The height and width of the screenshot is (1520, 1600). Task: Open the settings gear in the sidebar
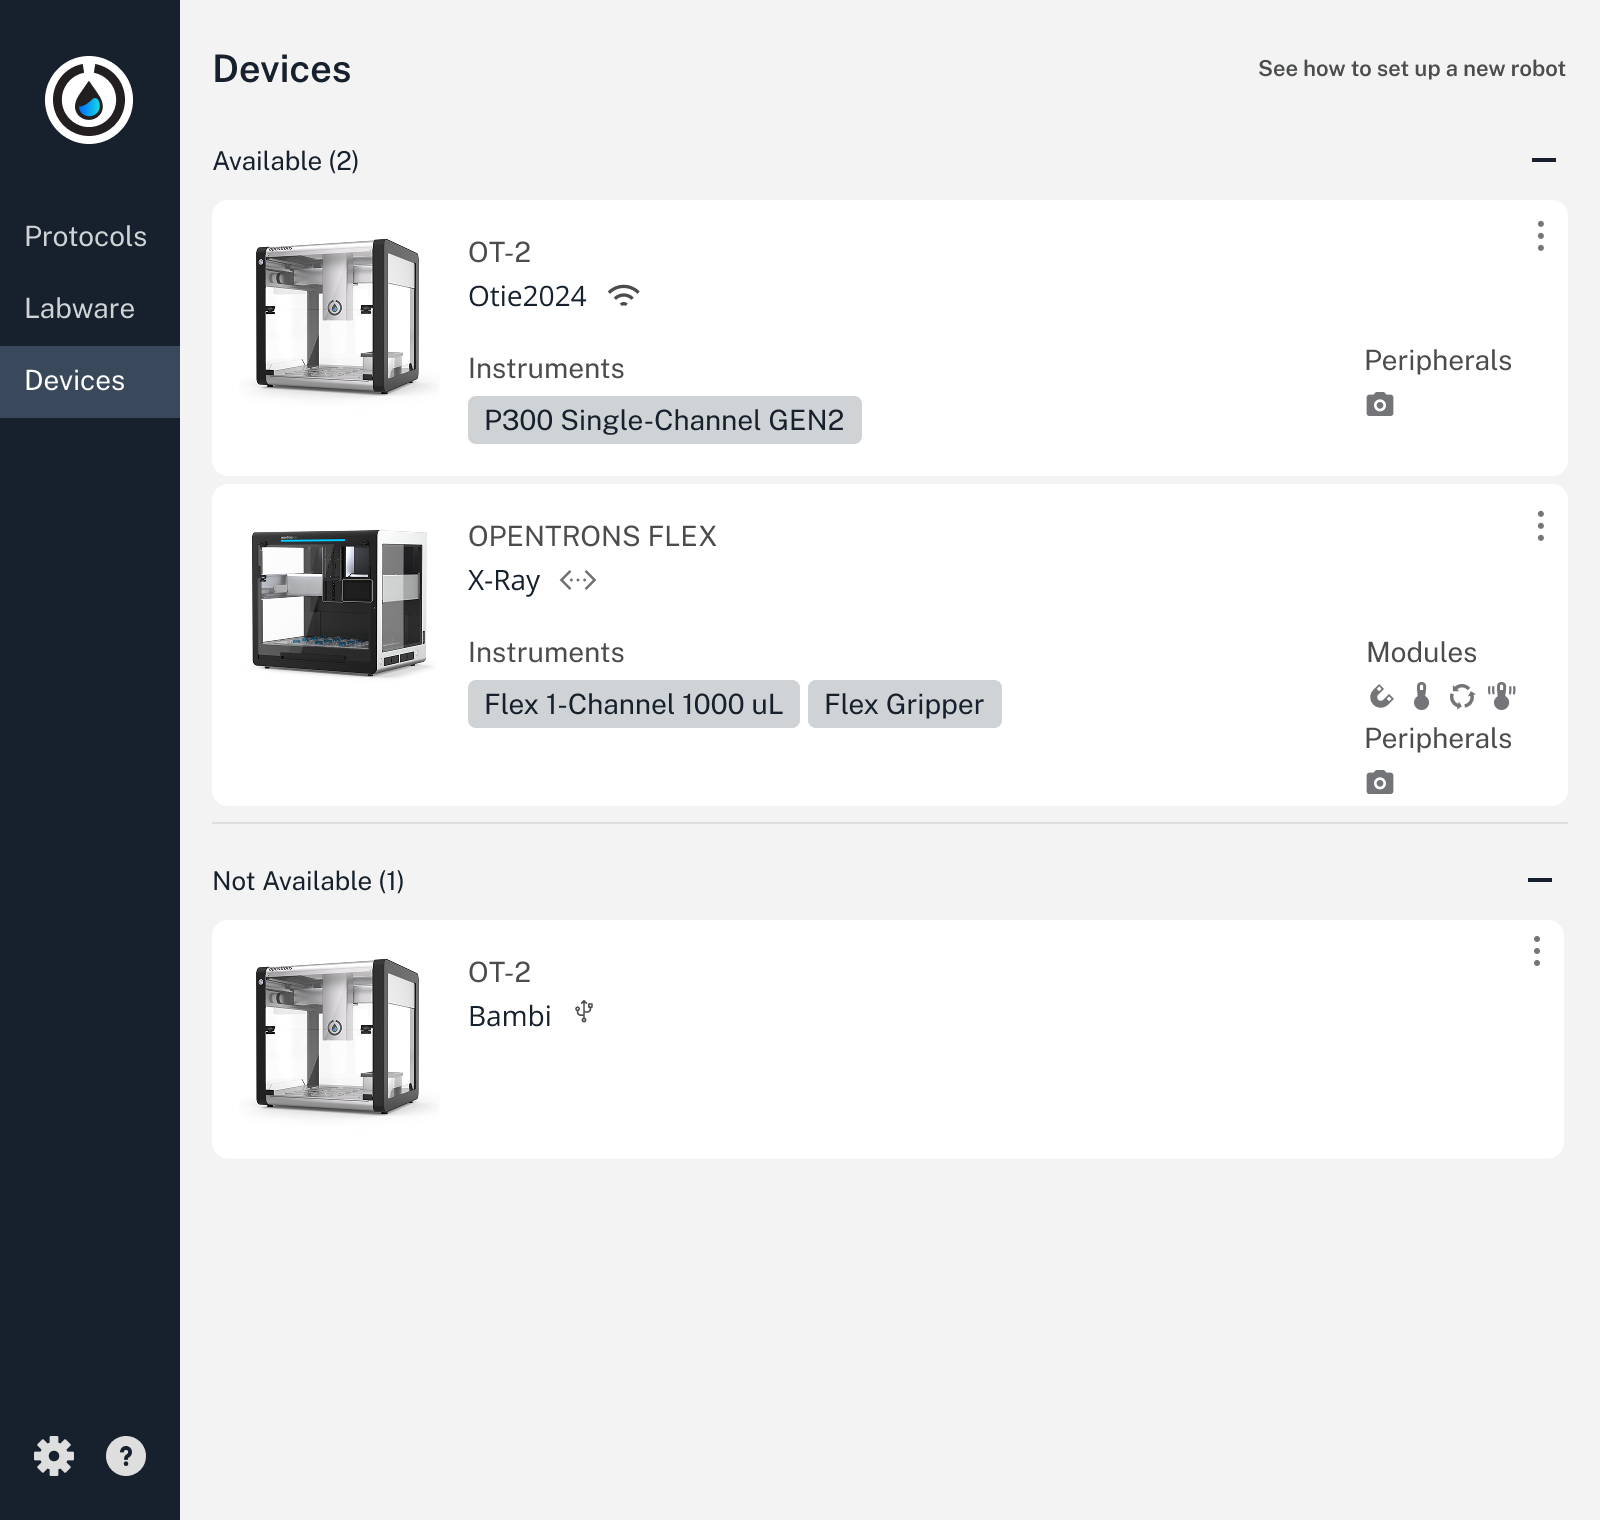[x=55, y=1456]
